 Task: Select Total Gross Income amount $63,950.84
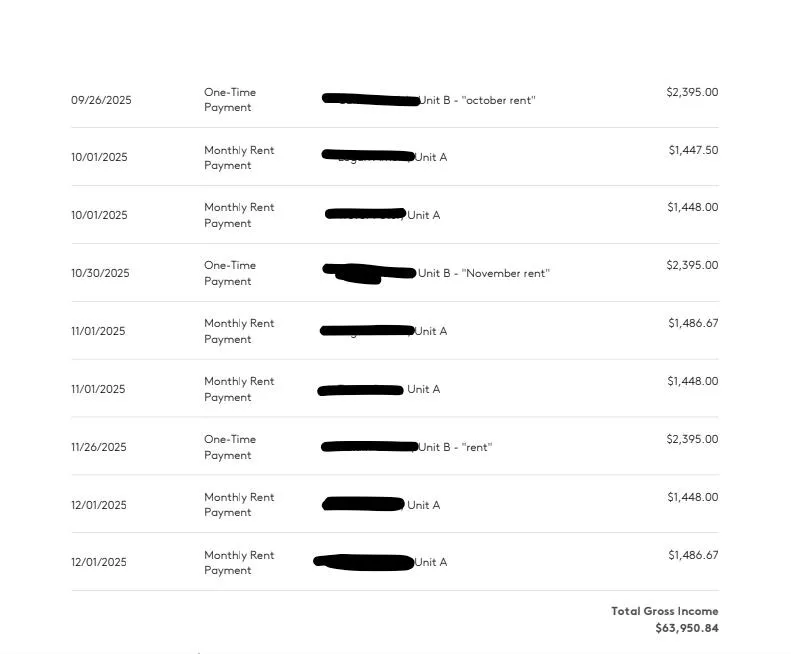[687, 628]
